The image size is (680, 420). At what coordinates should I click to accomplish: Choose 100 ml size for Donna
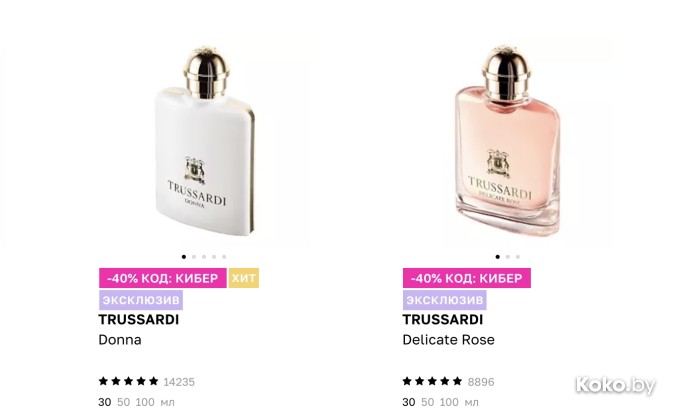[145, 402]
